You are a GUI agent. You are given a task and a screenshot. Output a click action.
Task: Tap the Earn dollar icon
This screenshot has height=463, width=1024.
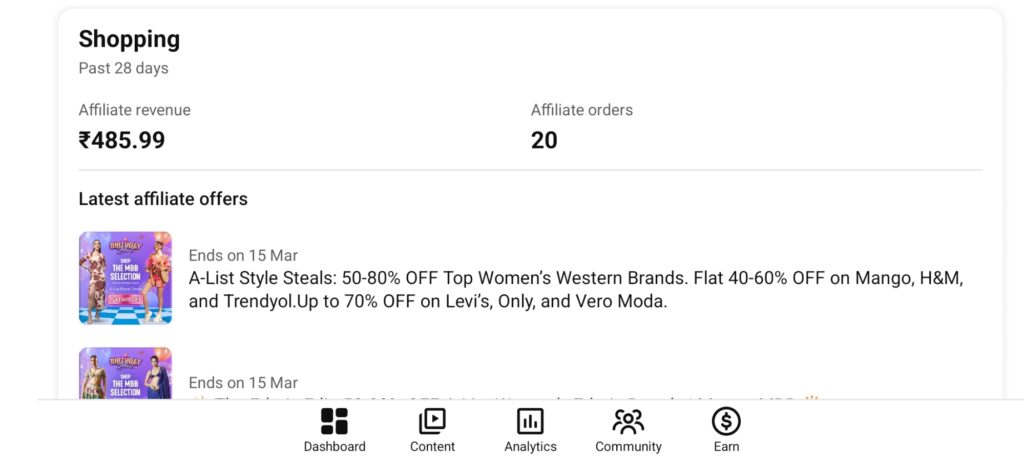[726, 421]
